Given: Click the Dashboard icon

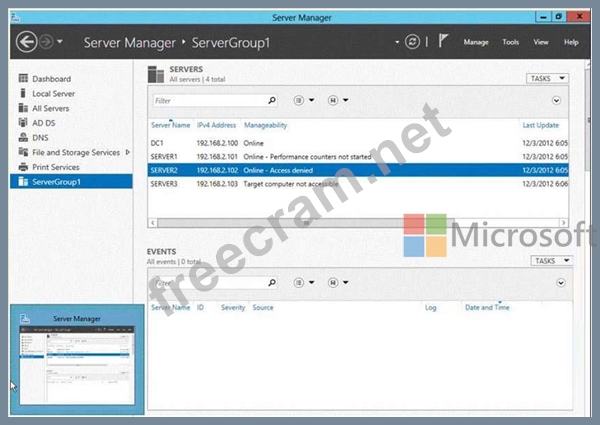Looking at the screenshot, I should [23, 78].
